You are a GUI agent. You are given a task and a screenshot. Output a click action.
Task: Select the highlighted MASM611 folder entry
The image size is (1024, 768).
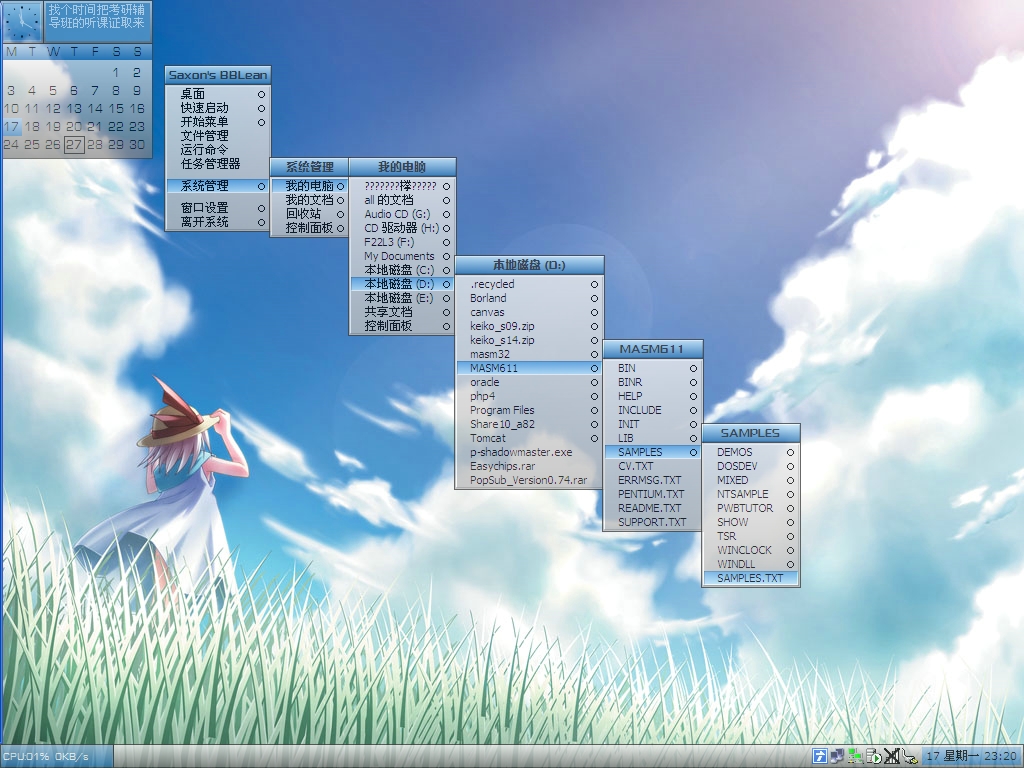[x=529, y=368]
